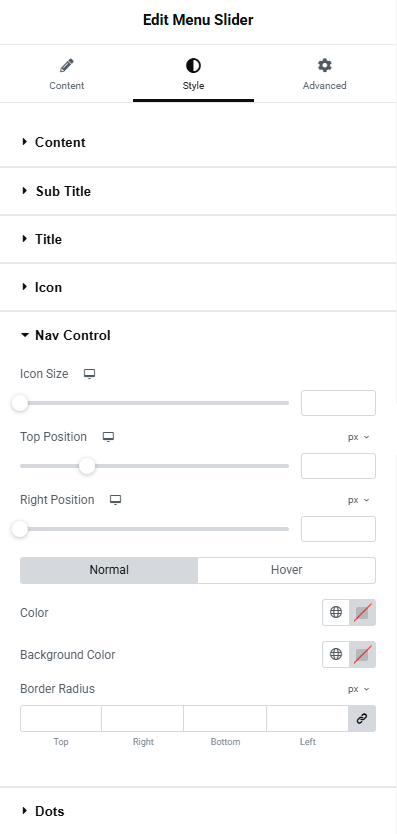Screen dimensions: 397x834
Task: Click the Top Position desktop device icon
Action: (x=108, y=437)
